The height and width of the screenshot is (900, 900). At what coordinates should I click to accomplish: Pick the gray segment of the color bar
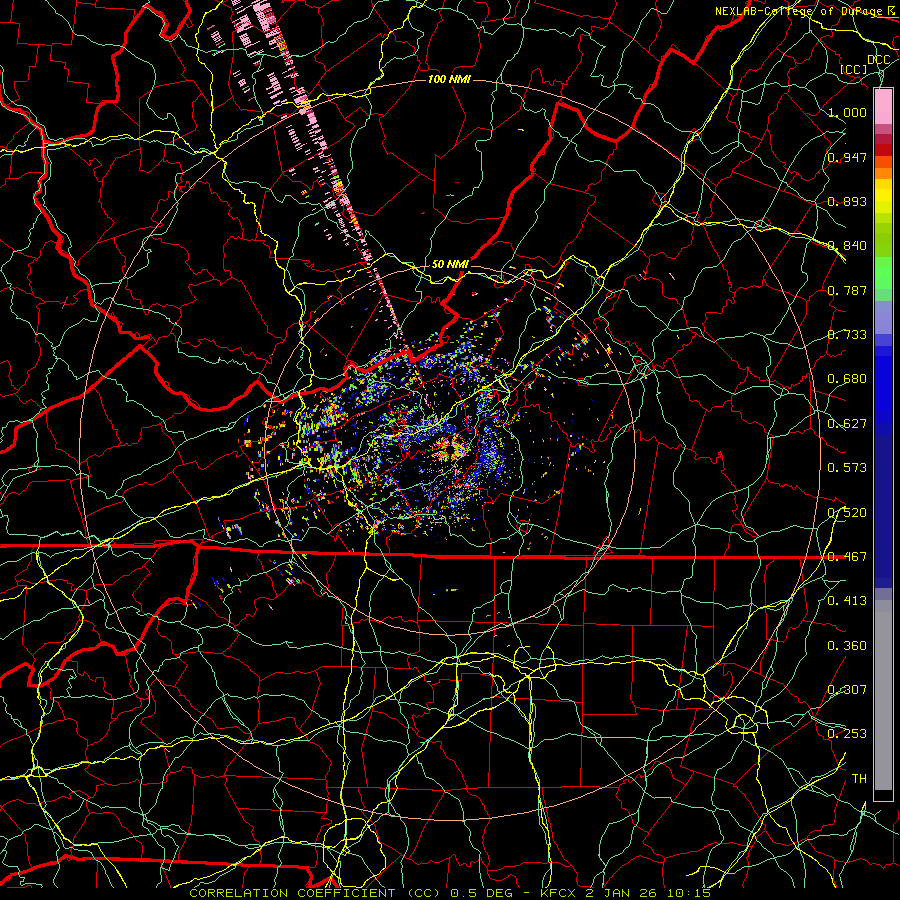pyautogui.click(x=883, y=695)
